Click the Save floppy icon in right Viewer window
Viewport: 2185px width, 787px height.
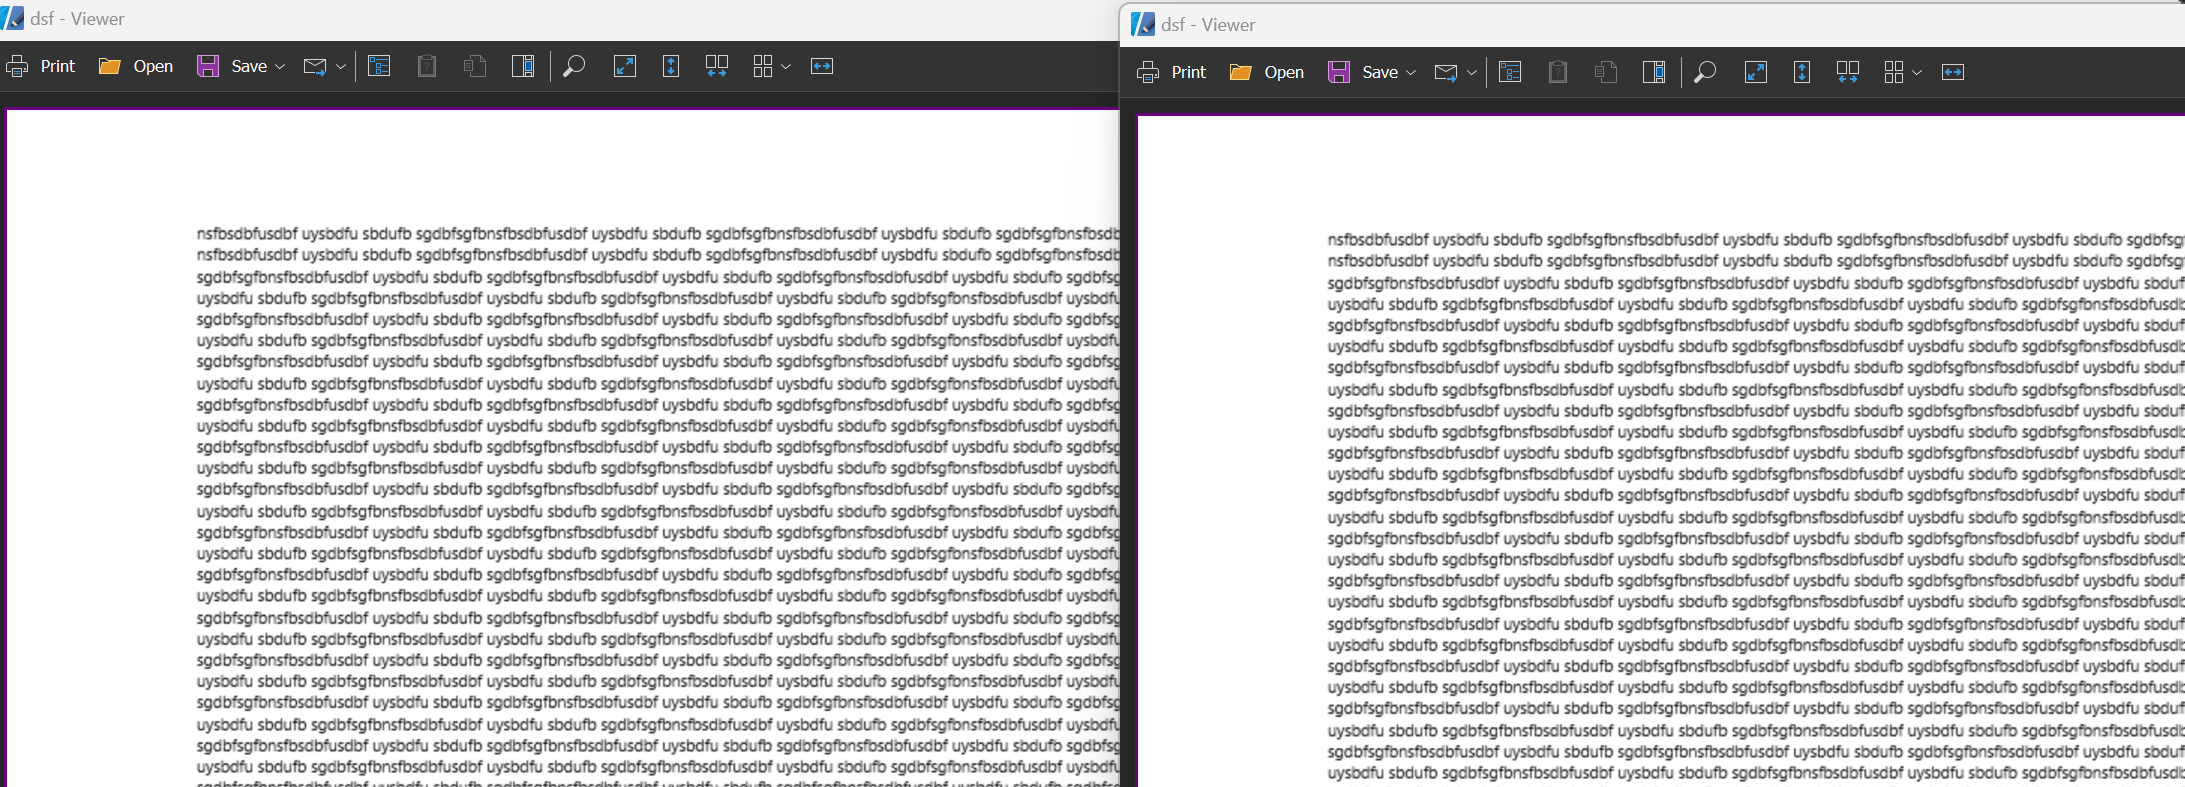click(x=1339, y=72)
